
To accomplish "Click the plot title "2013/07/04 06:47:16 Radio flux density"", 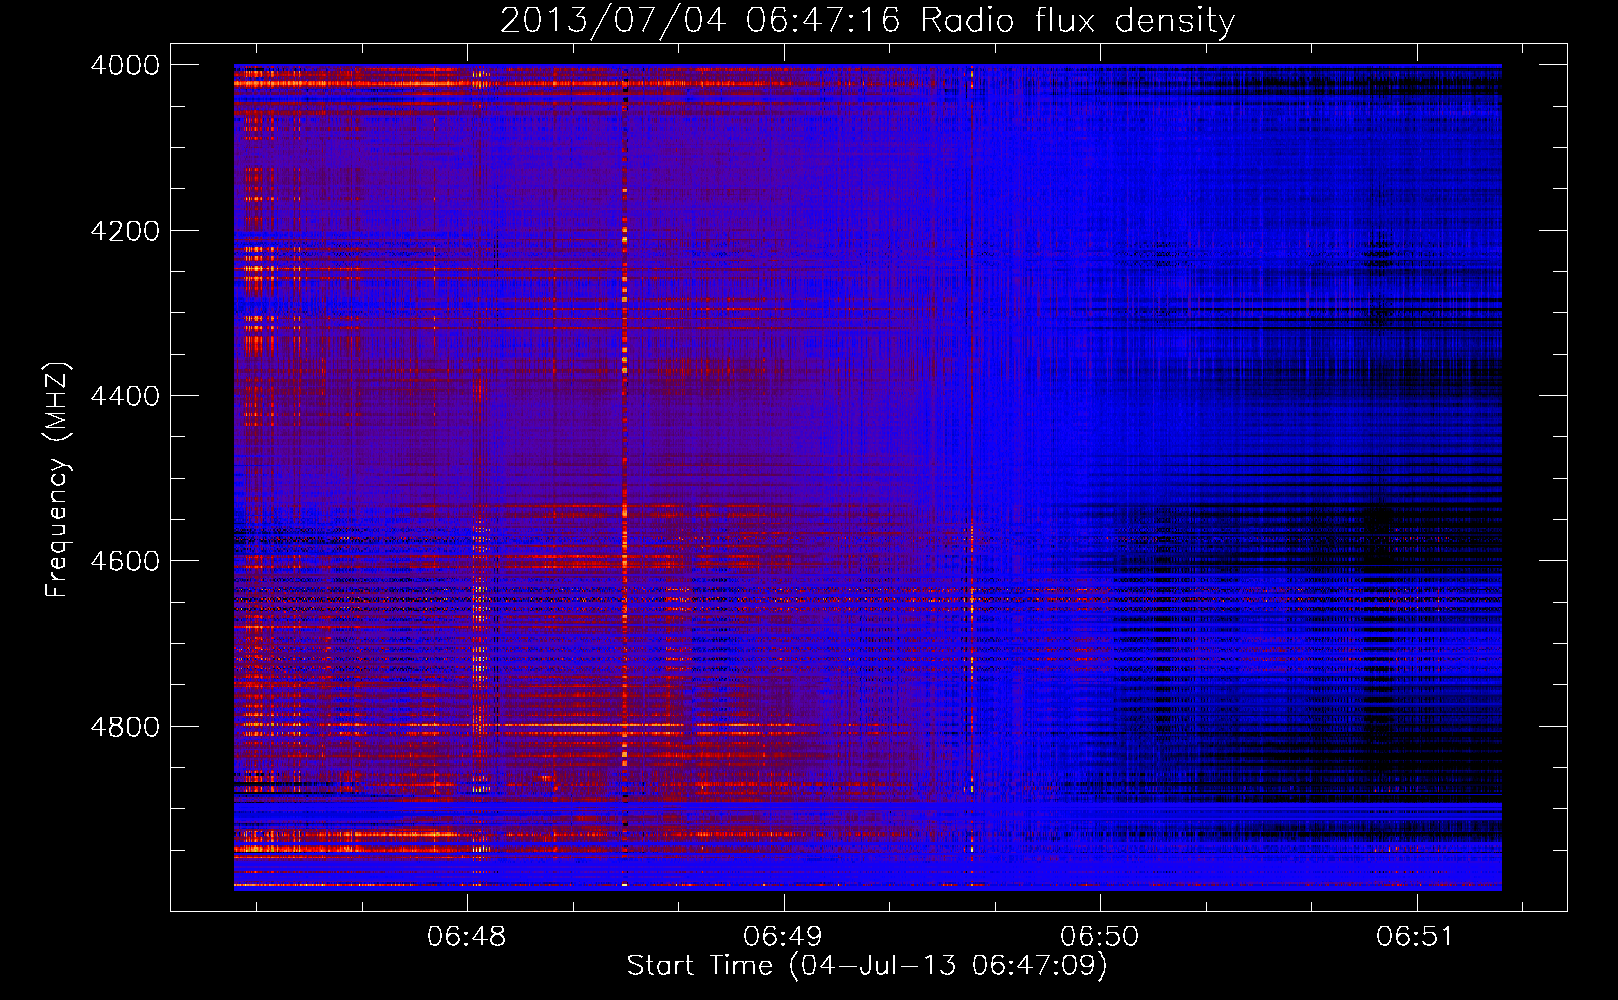I will pyautogui.click(x=867, y=20).
